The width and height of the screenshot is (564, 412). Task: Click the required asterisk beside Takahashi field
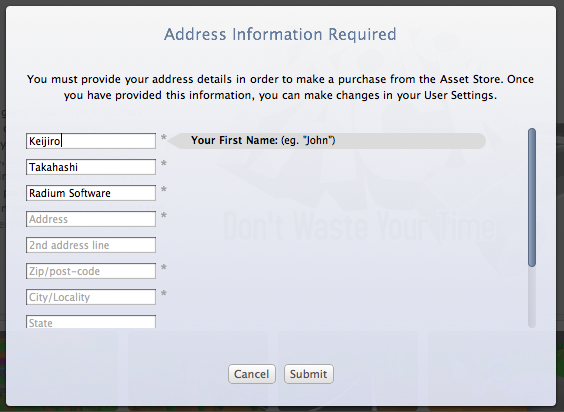coord(164,164)
